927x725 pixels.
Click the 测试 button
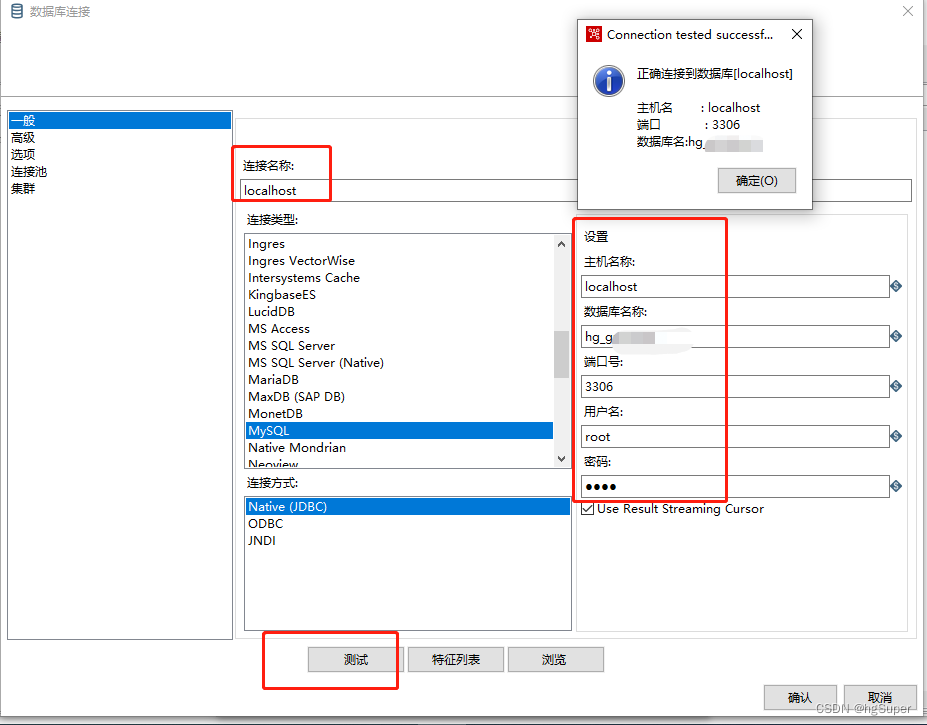tap(355, 659)
